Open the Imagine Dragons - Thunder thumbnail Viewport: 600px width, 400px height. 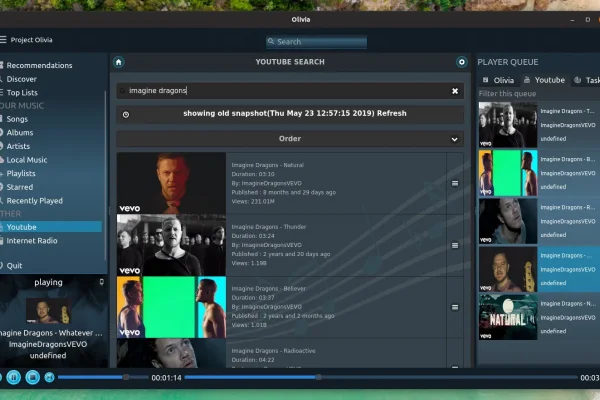point(171,245)
